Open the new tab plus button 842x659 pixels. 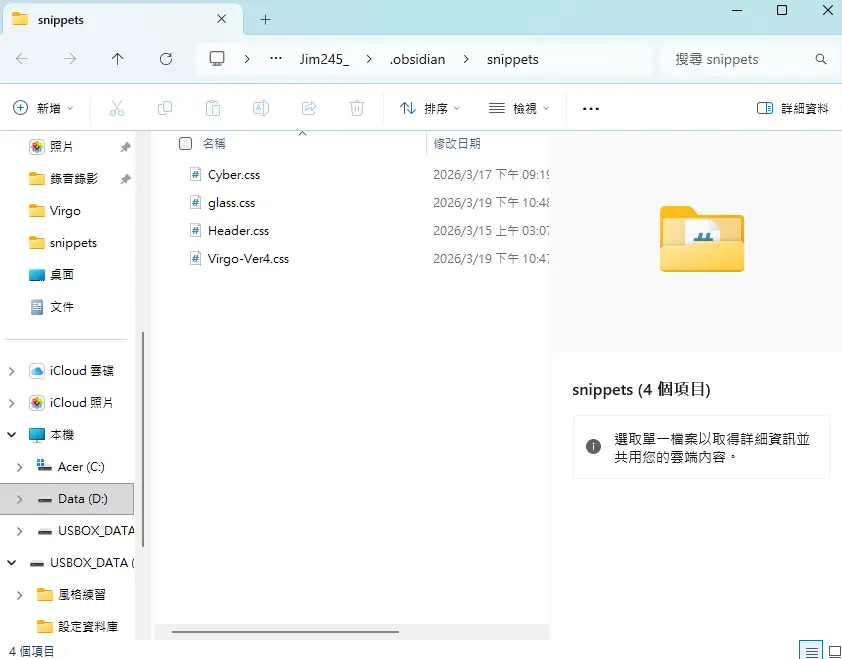[x=265, y=19]
